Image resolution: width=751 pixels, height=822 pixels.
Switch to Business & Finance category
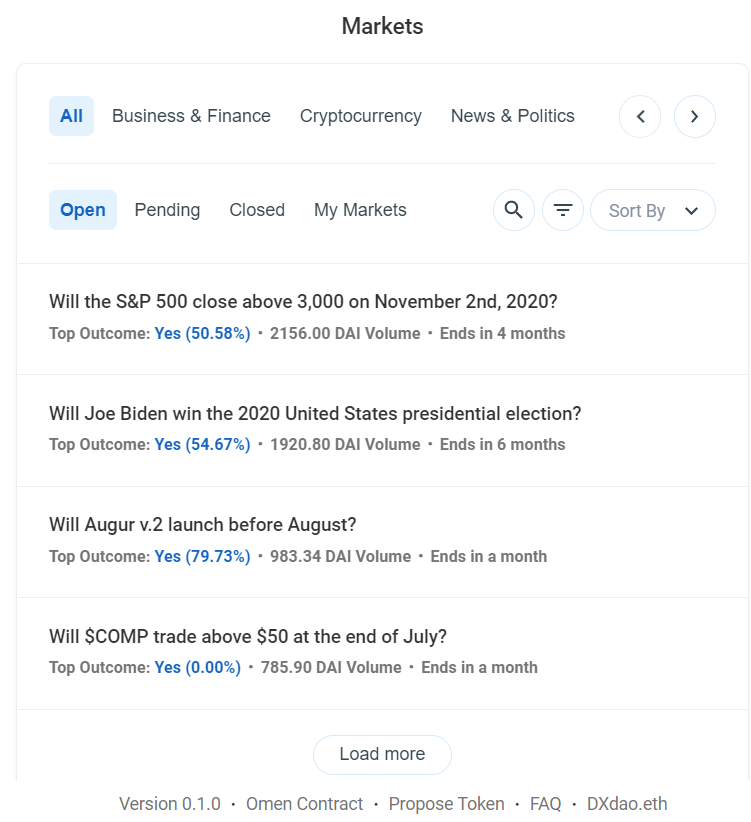coord(191,116)
